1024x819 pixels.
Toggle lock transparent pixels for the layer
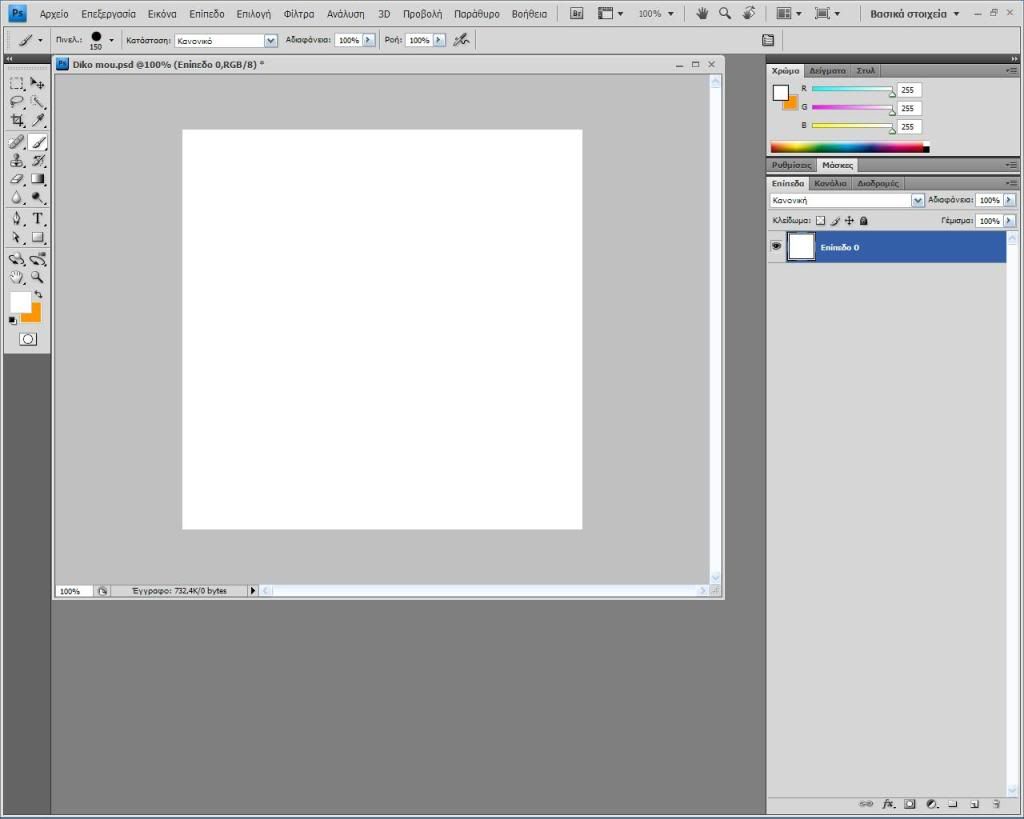pos(820,221)
